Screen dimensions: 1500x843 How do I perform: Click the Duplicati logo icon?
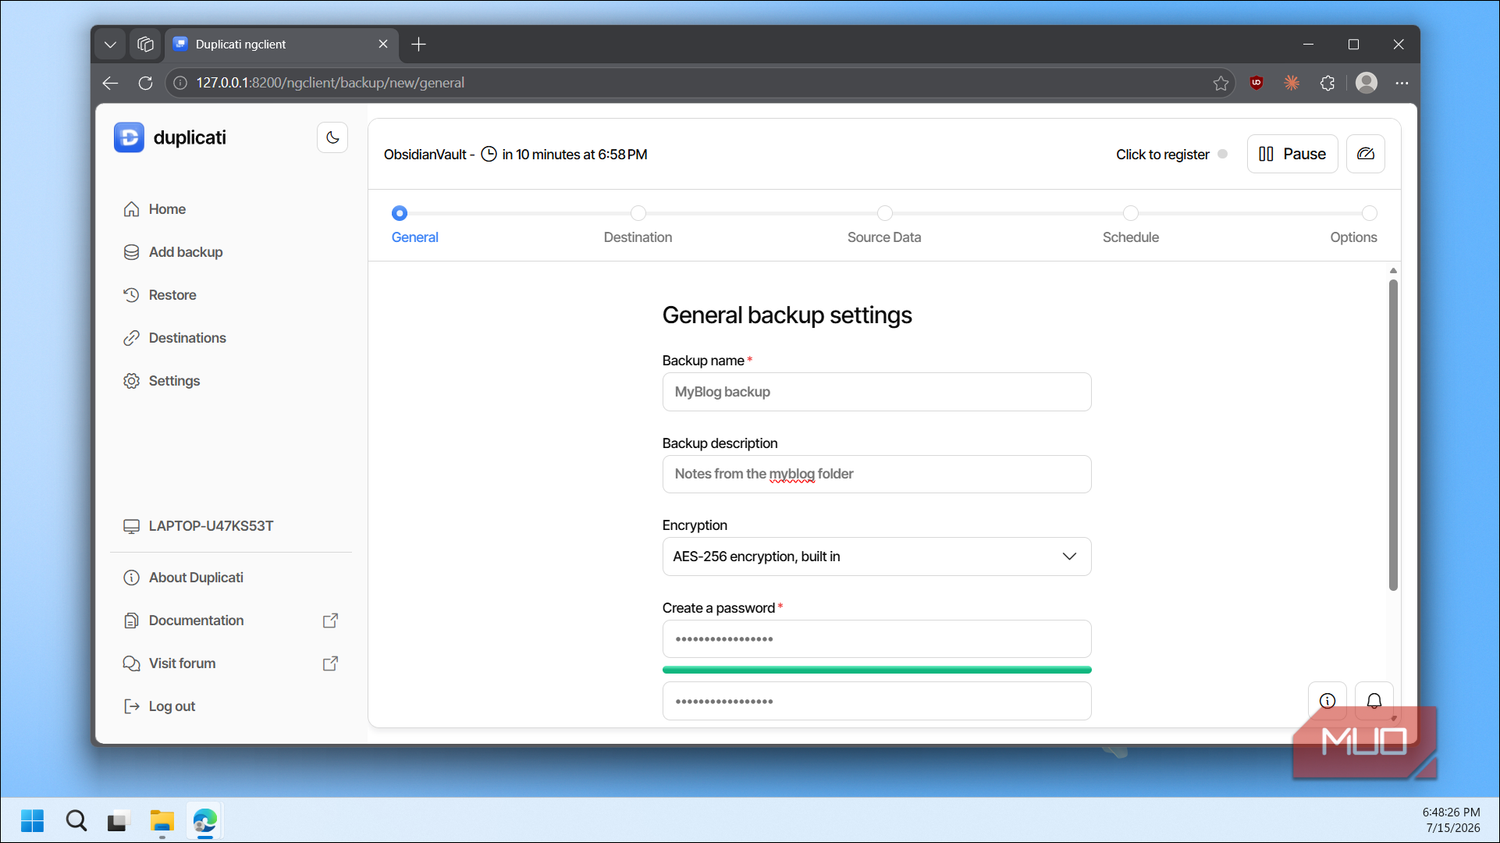tap(129, 138)
